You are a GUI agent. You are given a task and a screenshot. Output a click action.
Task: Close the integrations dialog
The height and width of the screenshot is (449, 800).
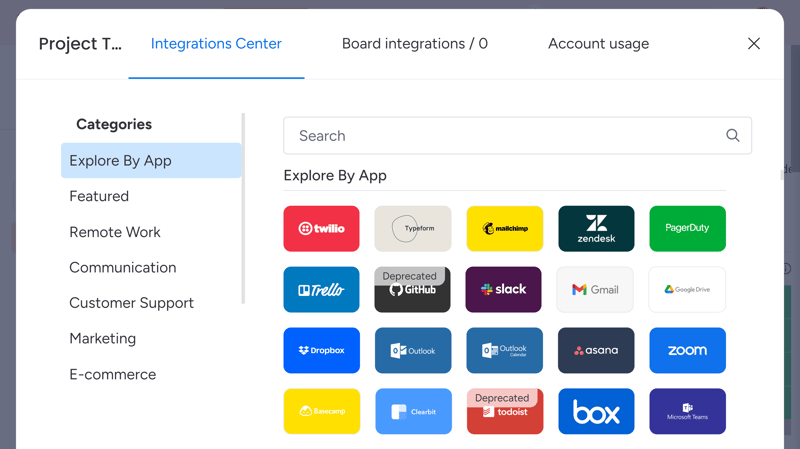coord(754,43)
